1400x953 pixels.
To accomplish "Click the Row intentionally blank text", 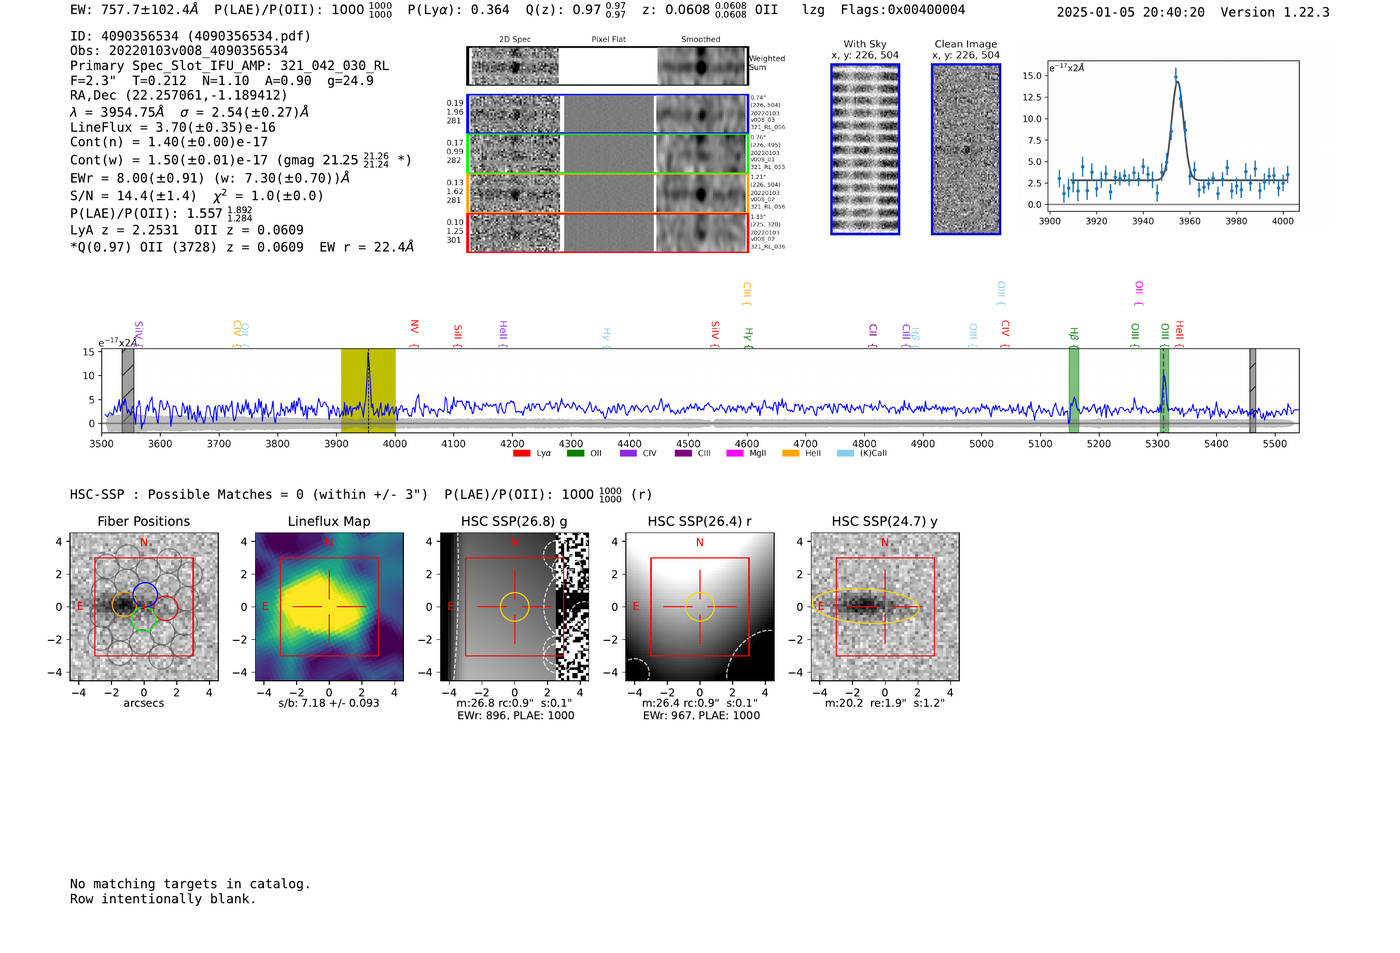I will 163,899.
